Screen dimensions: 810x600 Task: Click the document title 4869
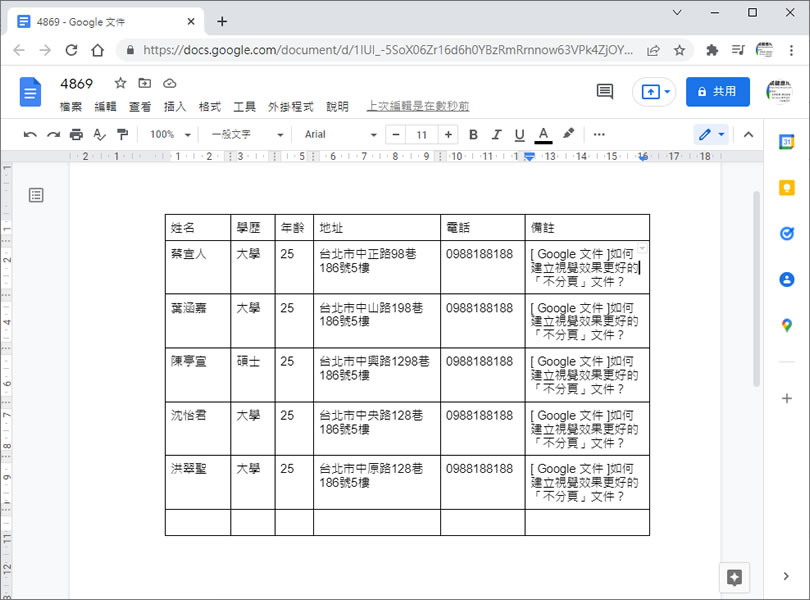pyautogui.click(x=76, y=84)
